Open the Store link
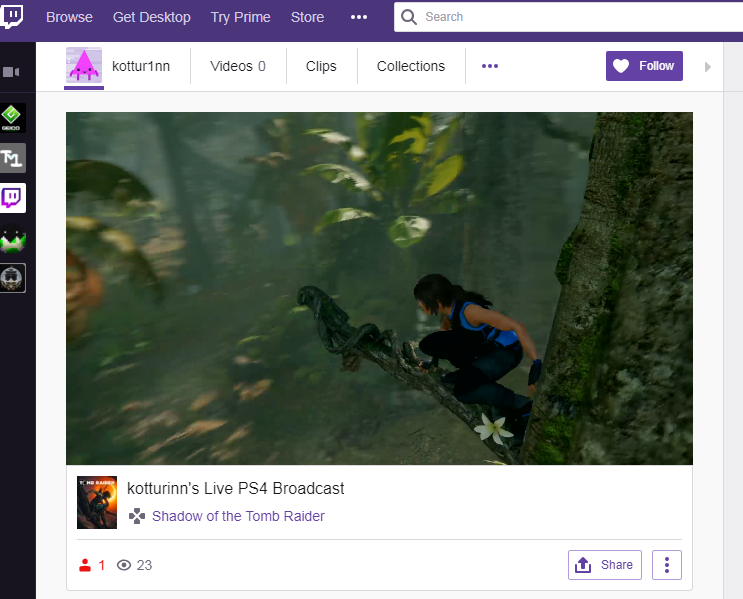The height and width of the screenshot is (599, 743). [308, 17]
